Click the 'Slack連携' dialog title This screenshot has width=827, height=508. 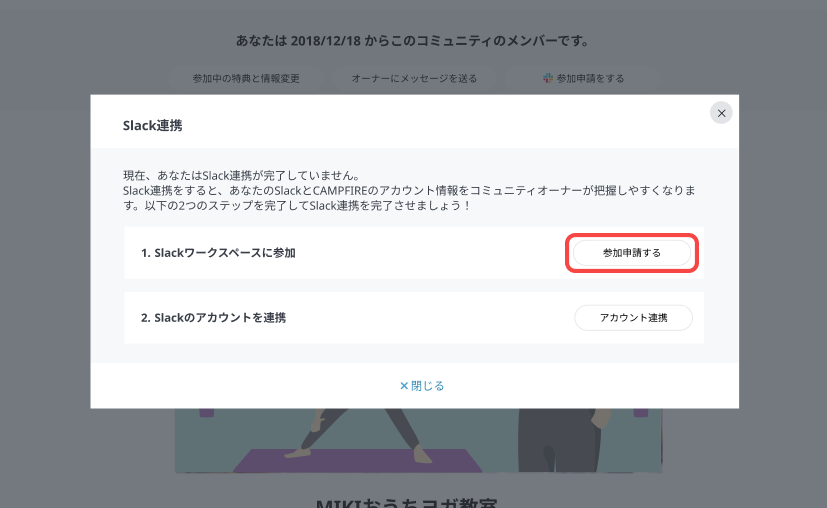pos(152,127)
